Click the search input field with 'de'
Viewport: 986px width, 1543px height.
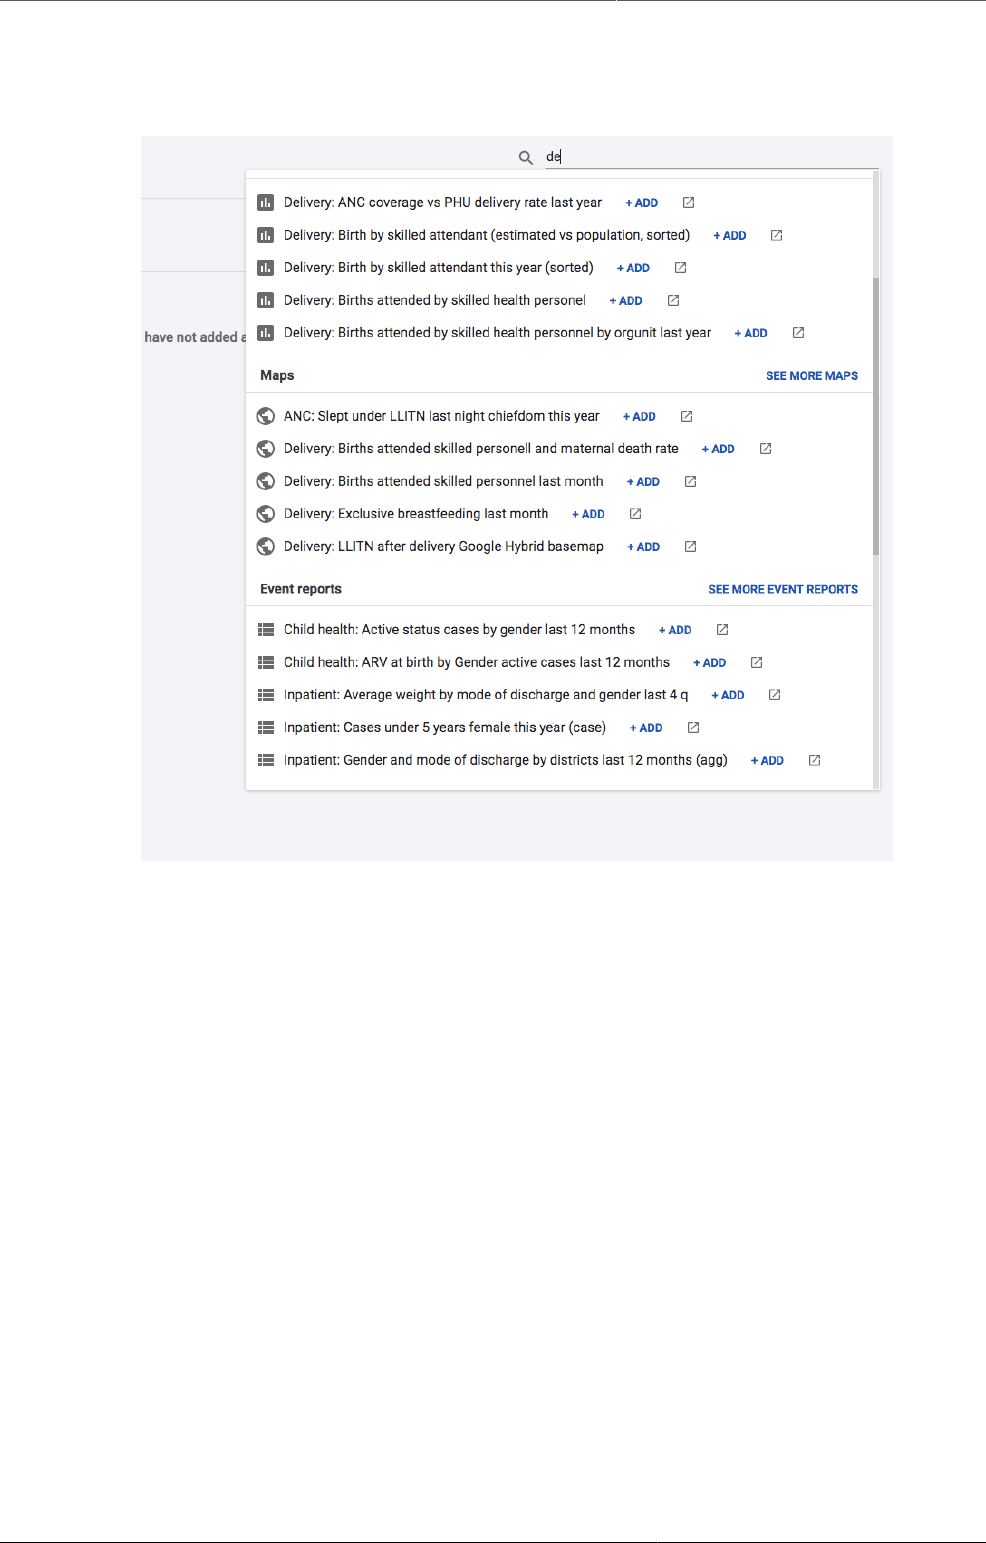711,157
